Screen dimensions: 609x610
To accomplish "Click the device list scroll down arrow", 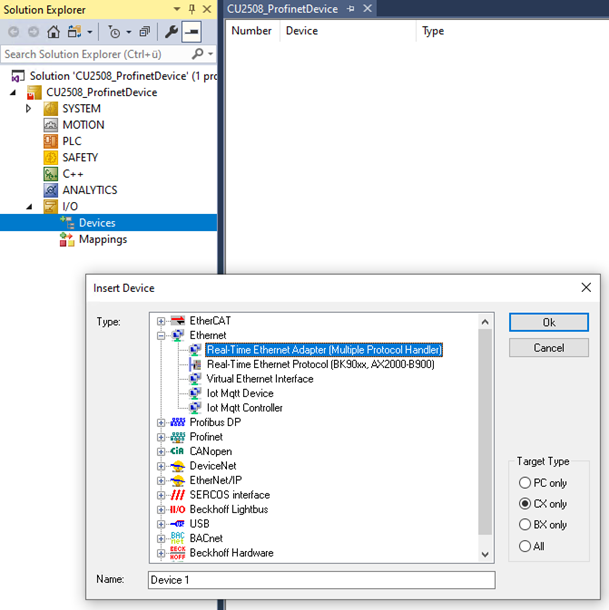I will pyautogui.click(x=485, y=554).
